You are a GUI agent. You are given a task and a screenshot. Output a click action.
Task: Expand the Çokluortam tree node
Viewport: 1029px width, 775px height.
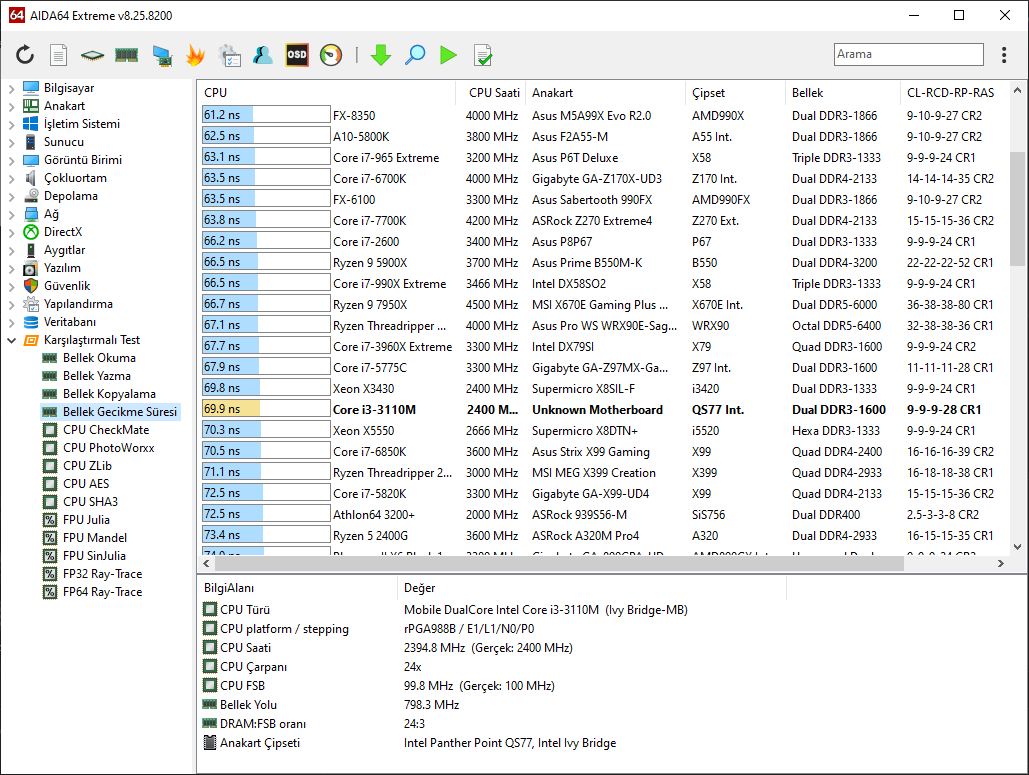[11, 178]
